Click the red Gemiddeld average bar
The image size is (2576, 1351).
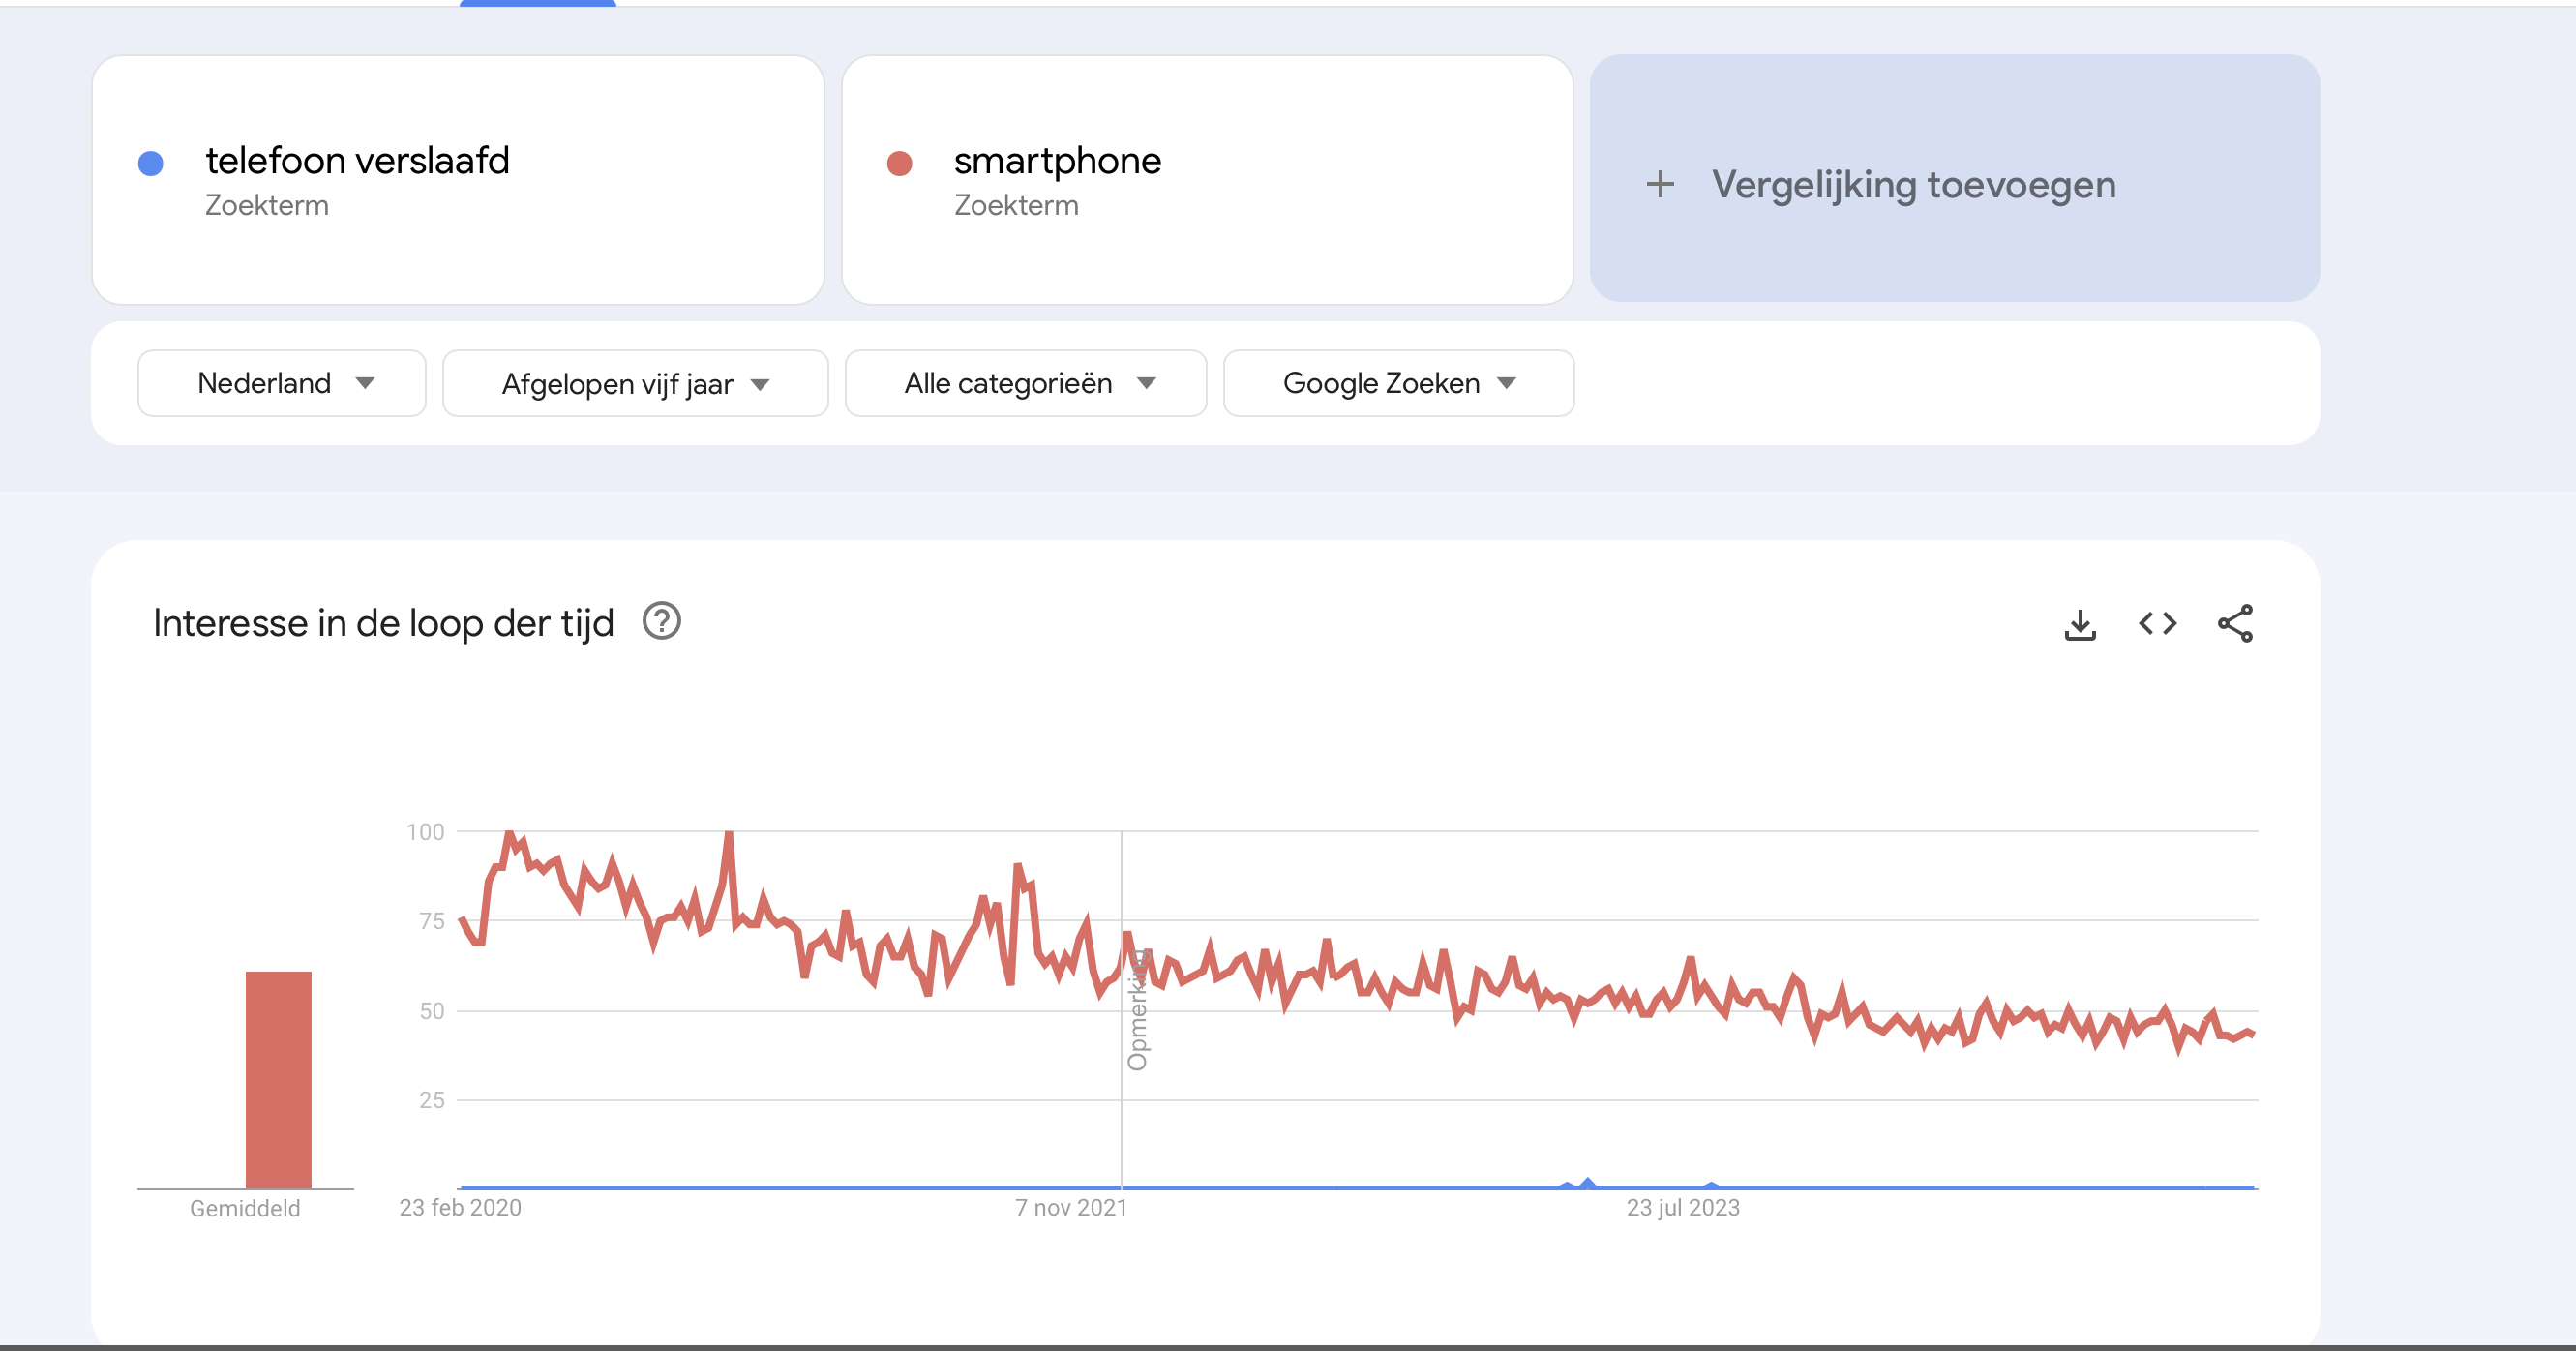tap(278, 1080)
